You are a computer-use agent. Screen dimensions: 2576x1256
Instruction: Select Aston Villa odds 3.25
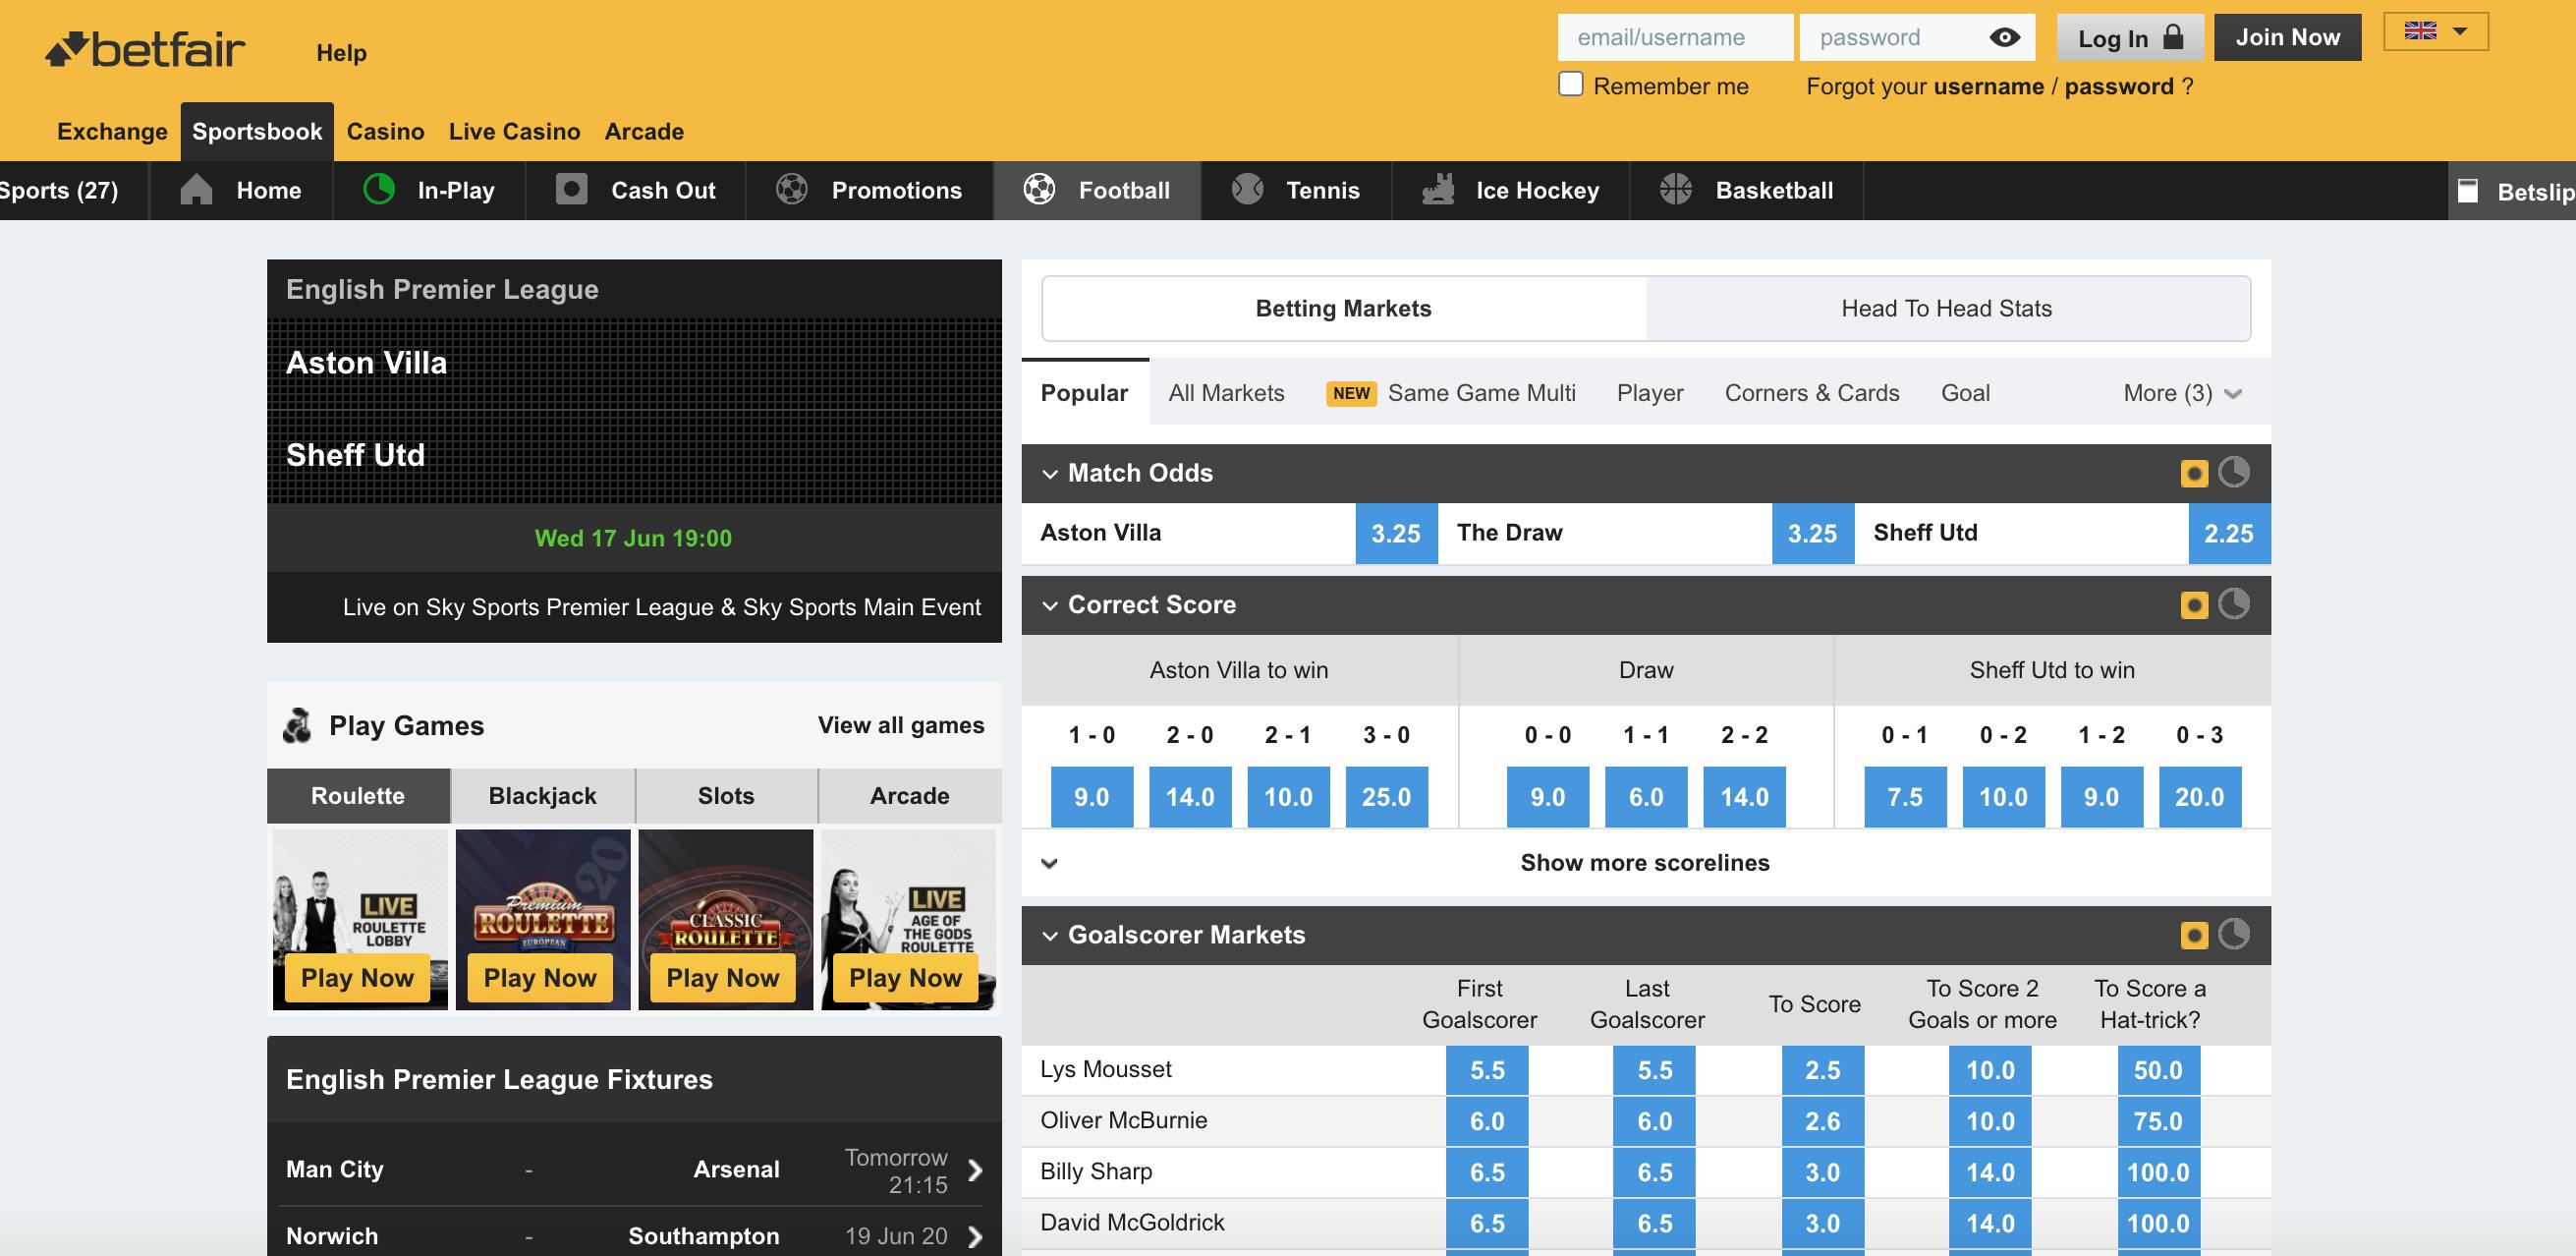[x=1396, y=533]
